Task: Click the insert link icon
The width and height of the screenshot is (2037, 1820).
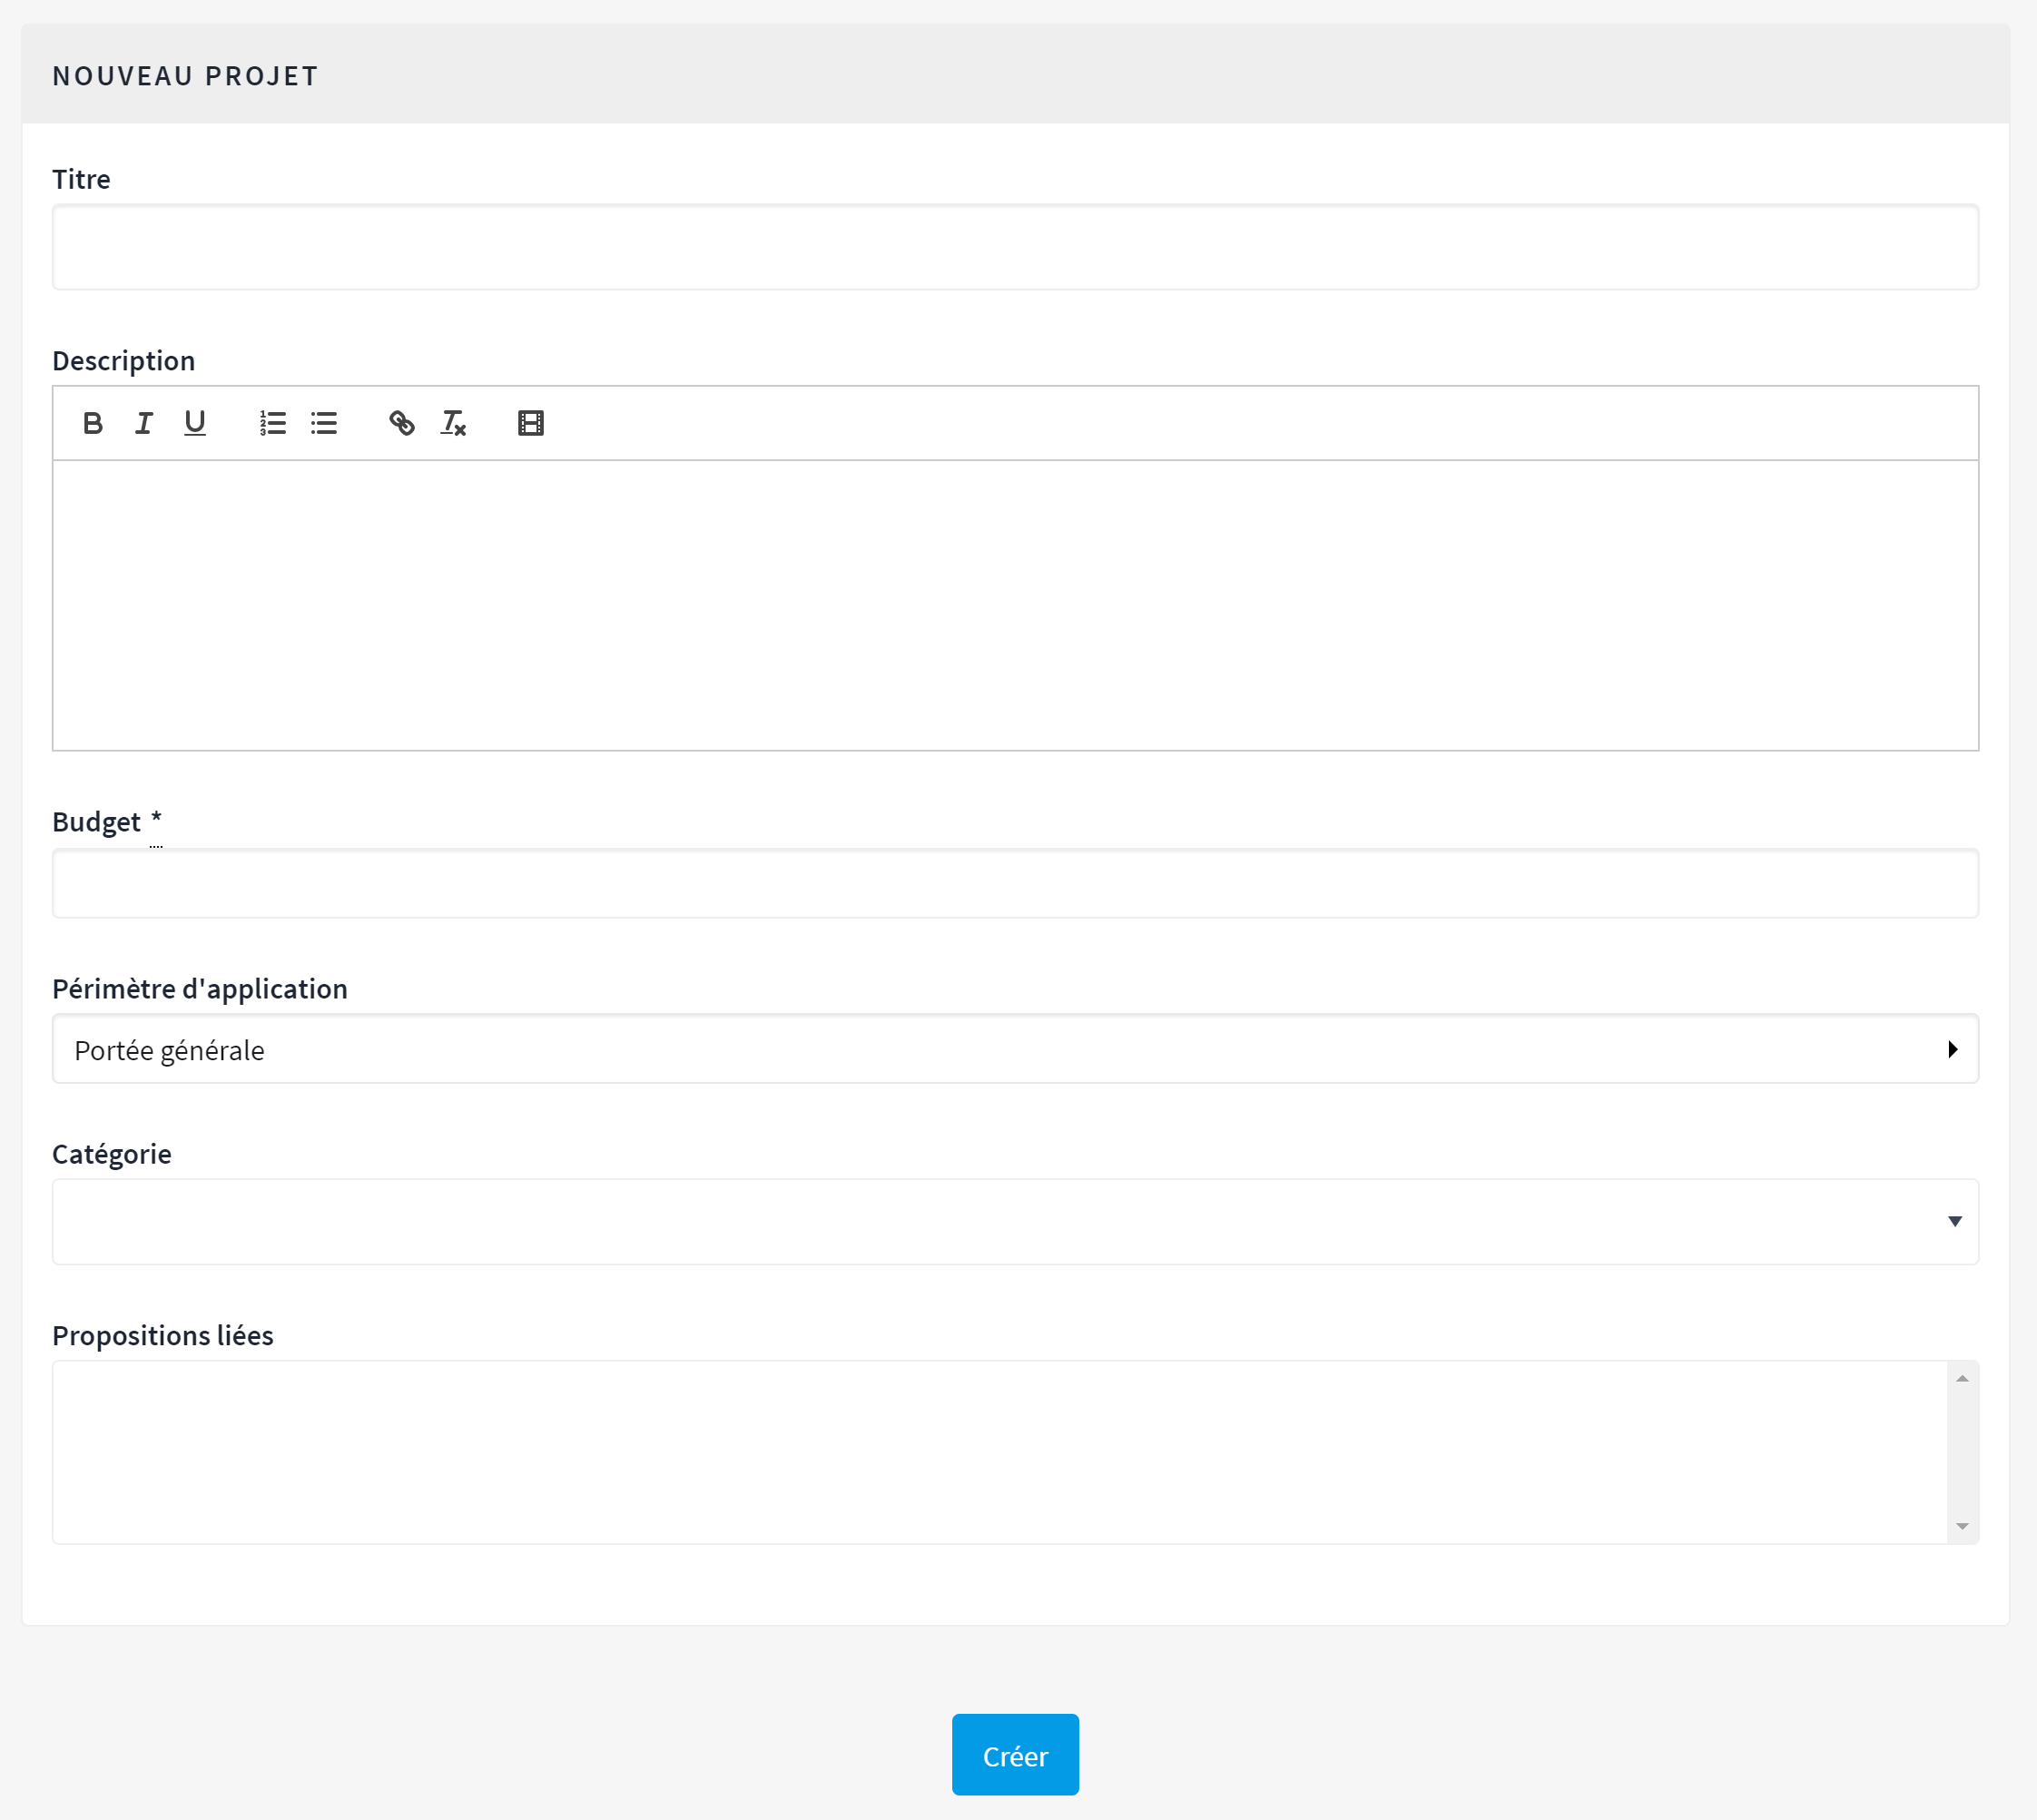Action: pos(402,423)
